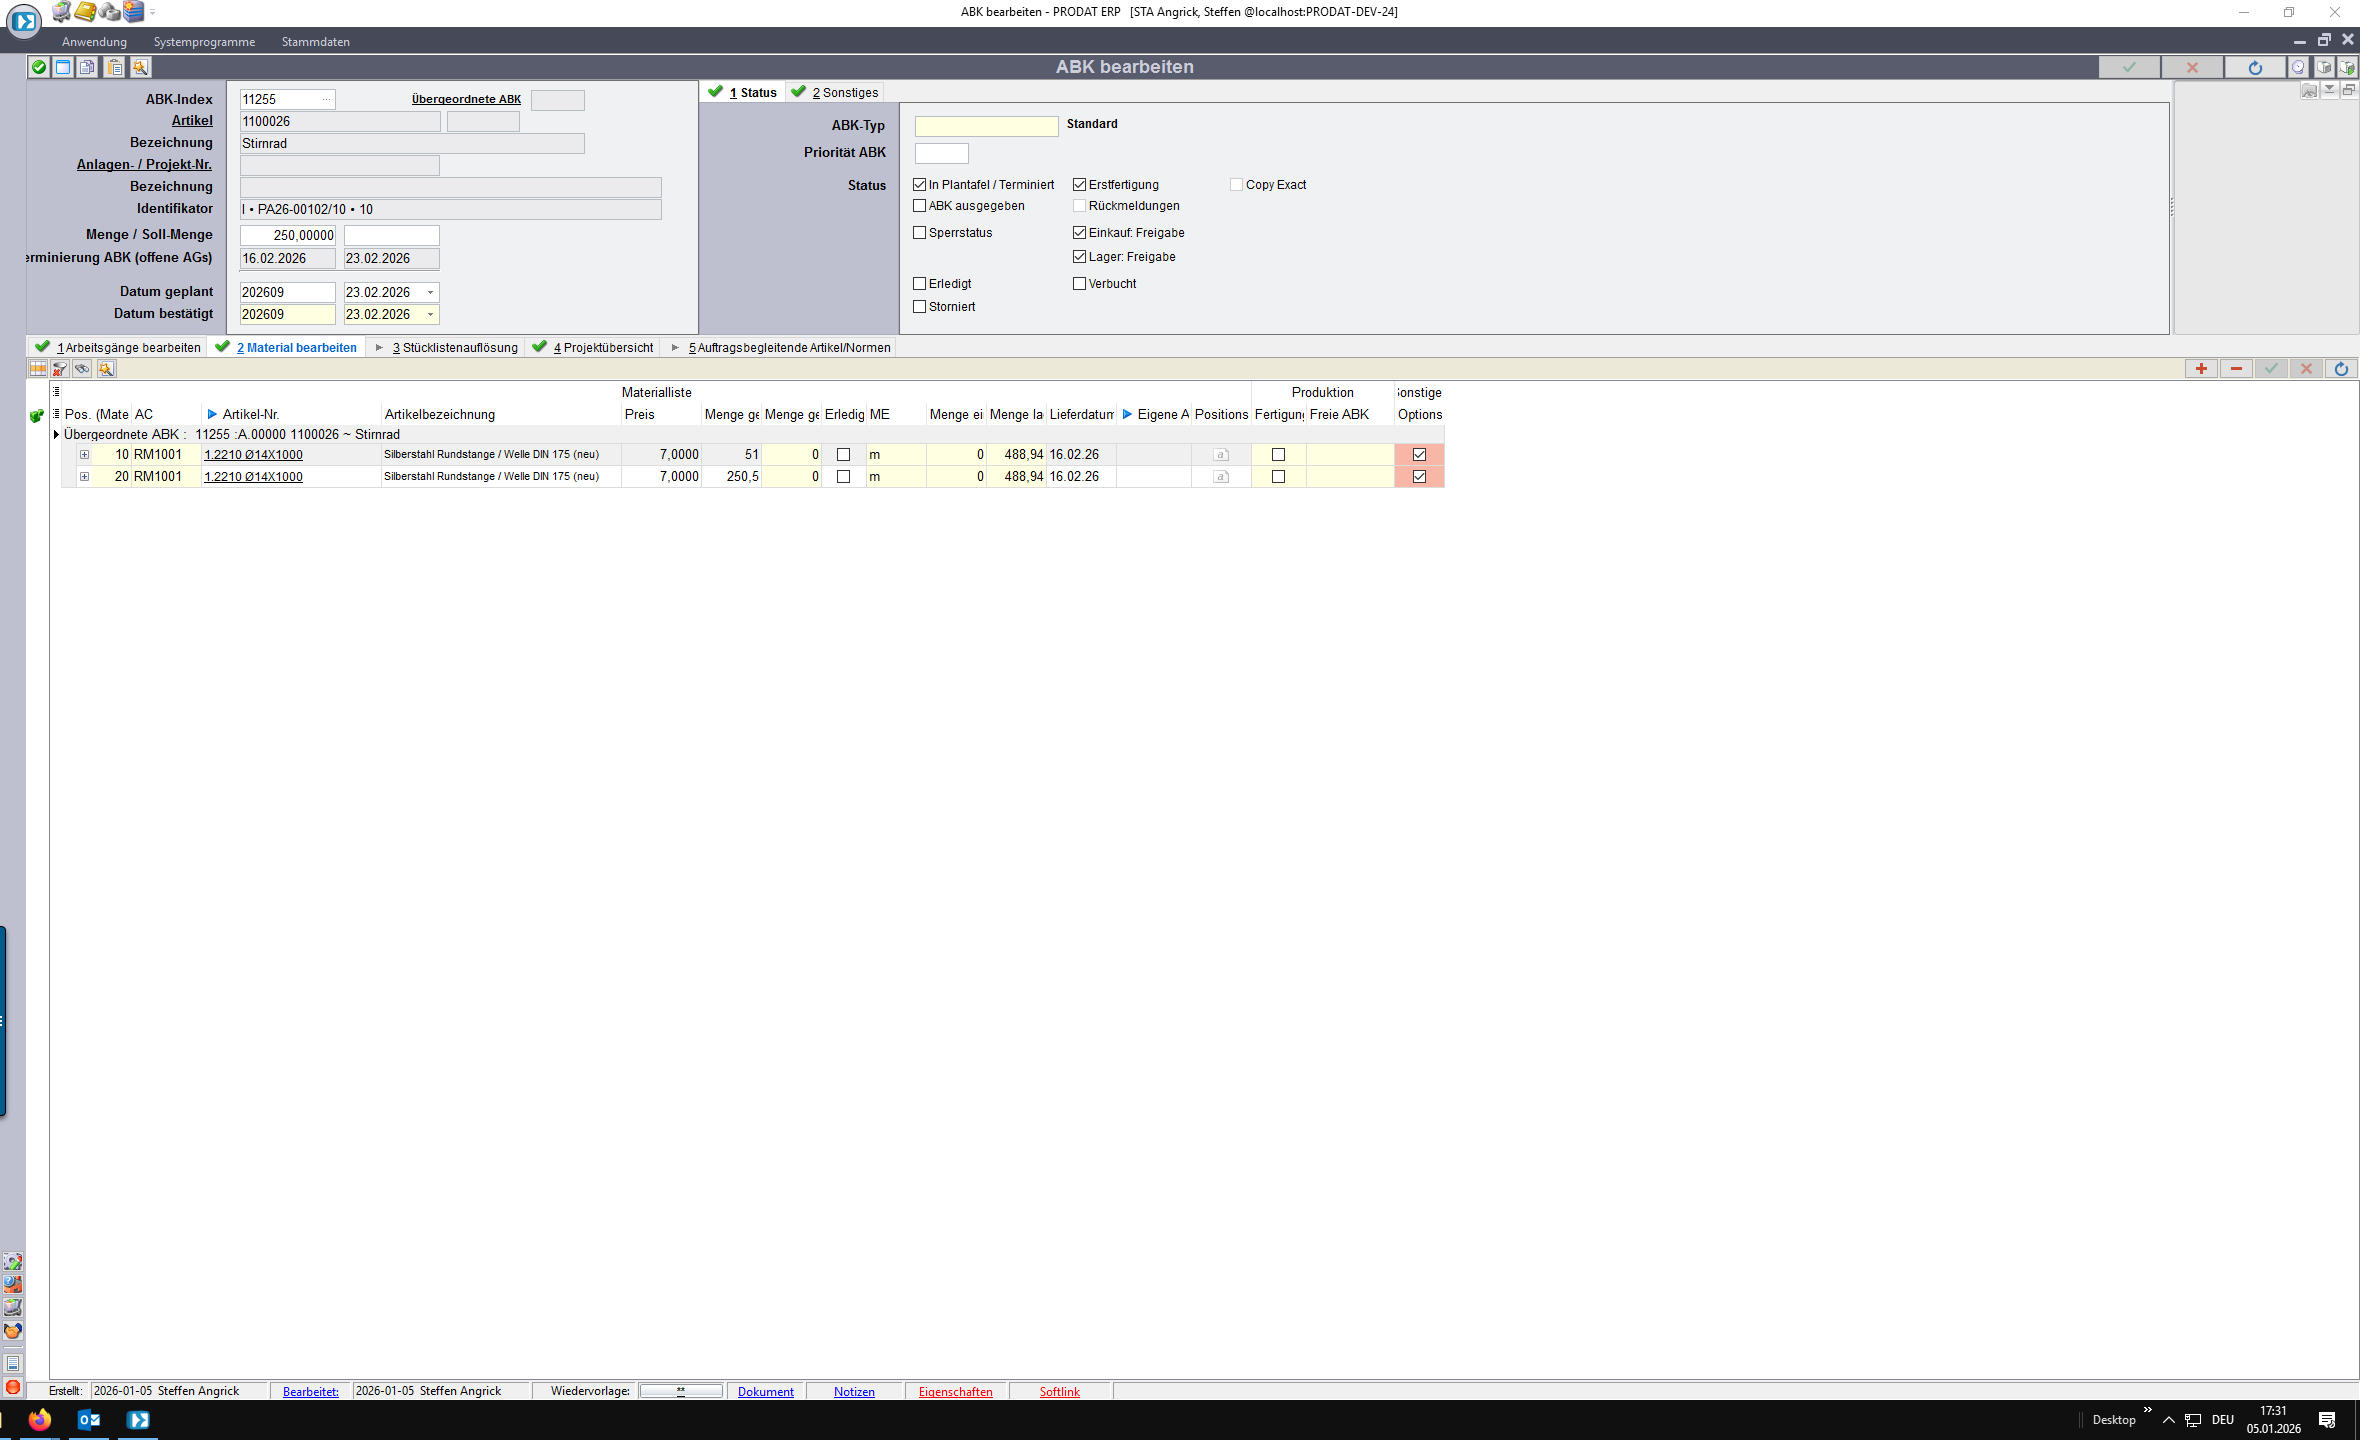
Task: Open article link 1.2210 Ø14X1000 in row 20
Action: pyautogui.click(x=253, y=477)
